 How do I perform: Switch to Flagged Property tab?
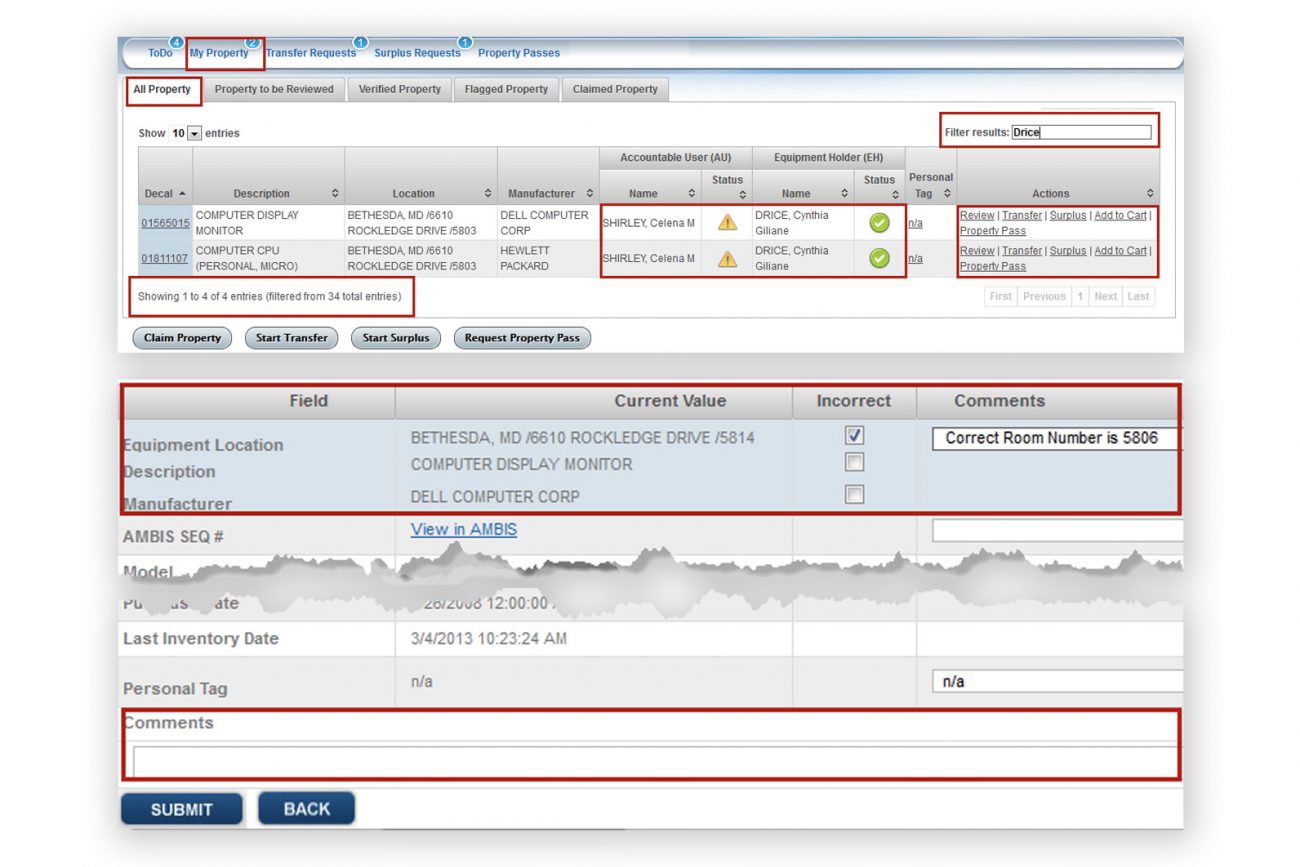pyautogui.click(x=506, y=89)
